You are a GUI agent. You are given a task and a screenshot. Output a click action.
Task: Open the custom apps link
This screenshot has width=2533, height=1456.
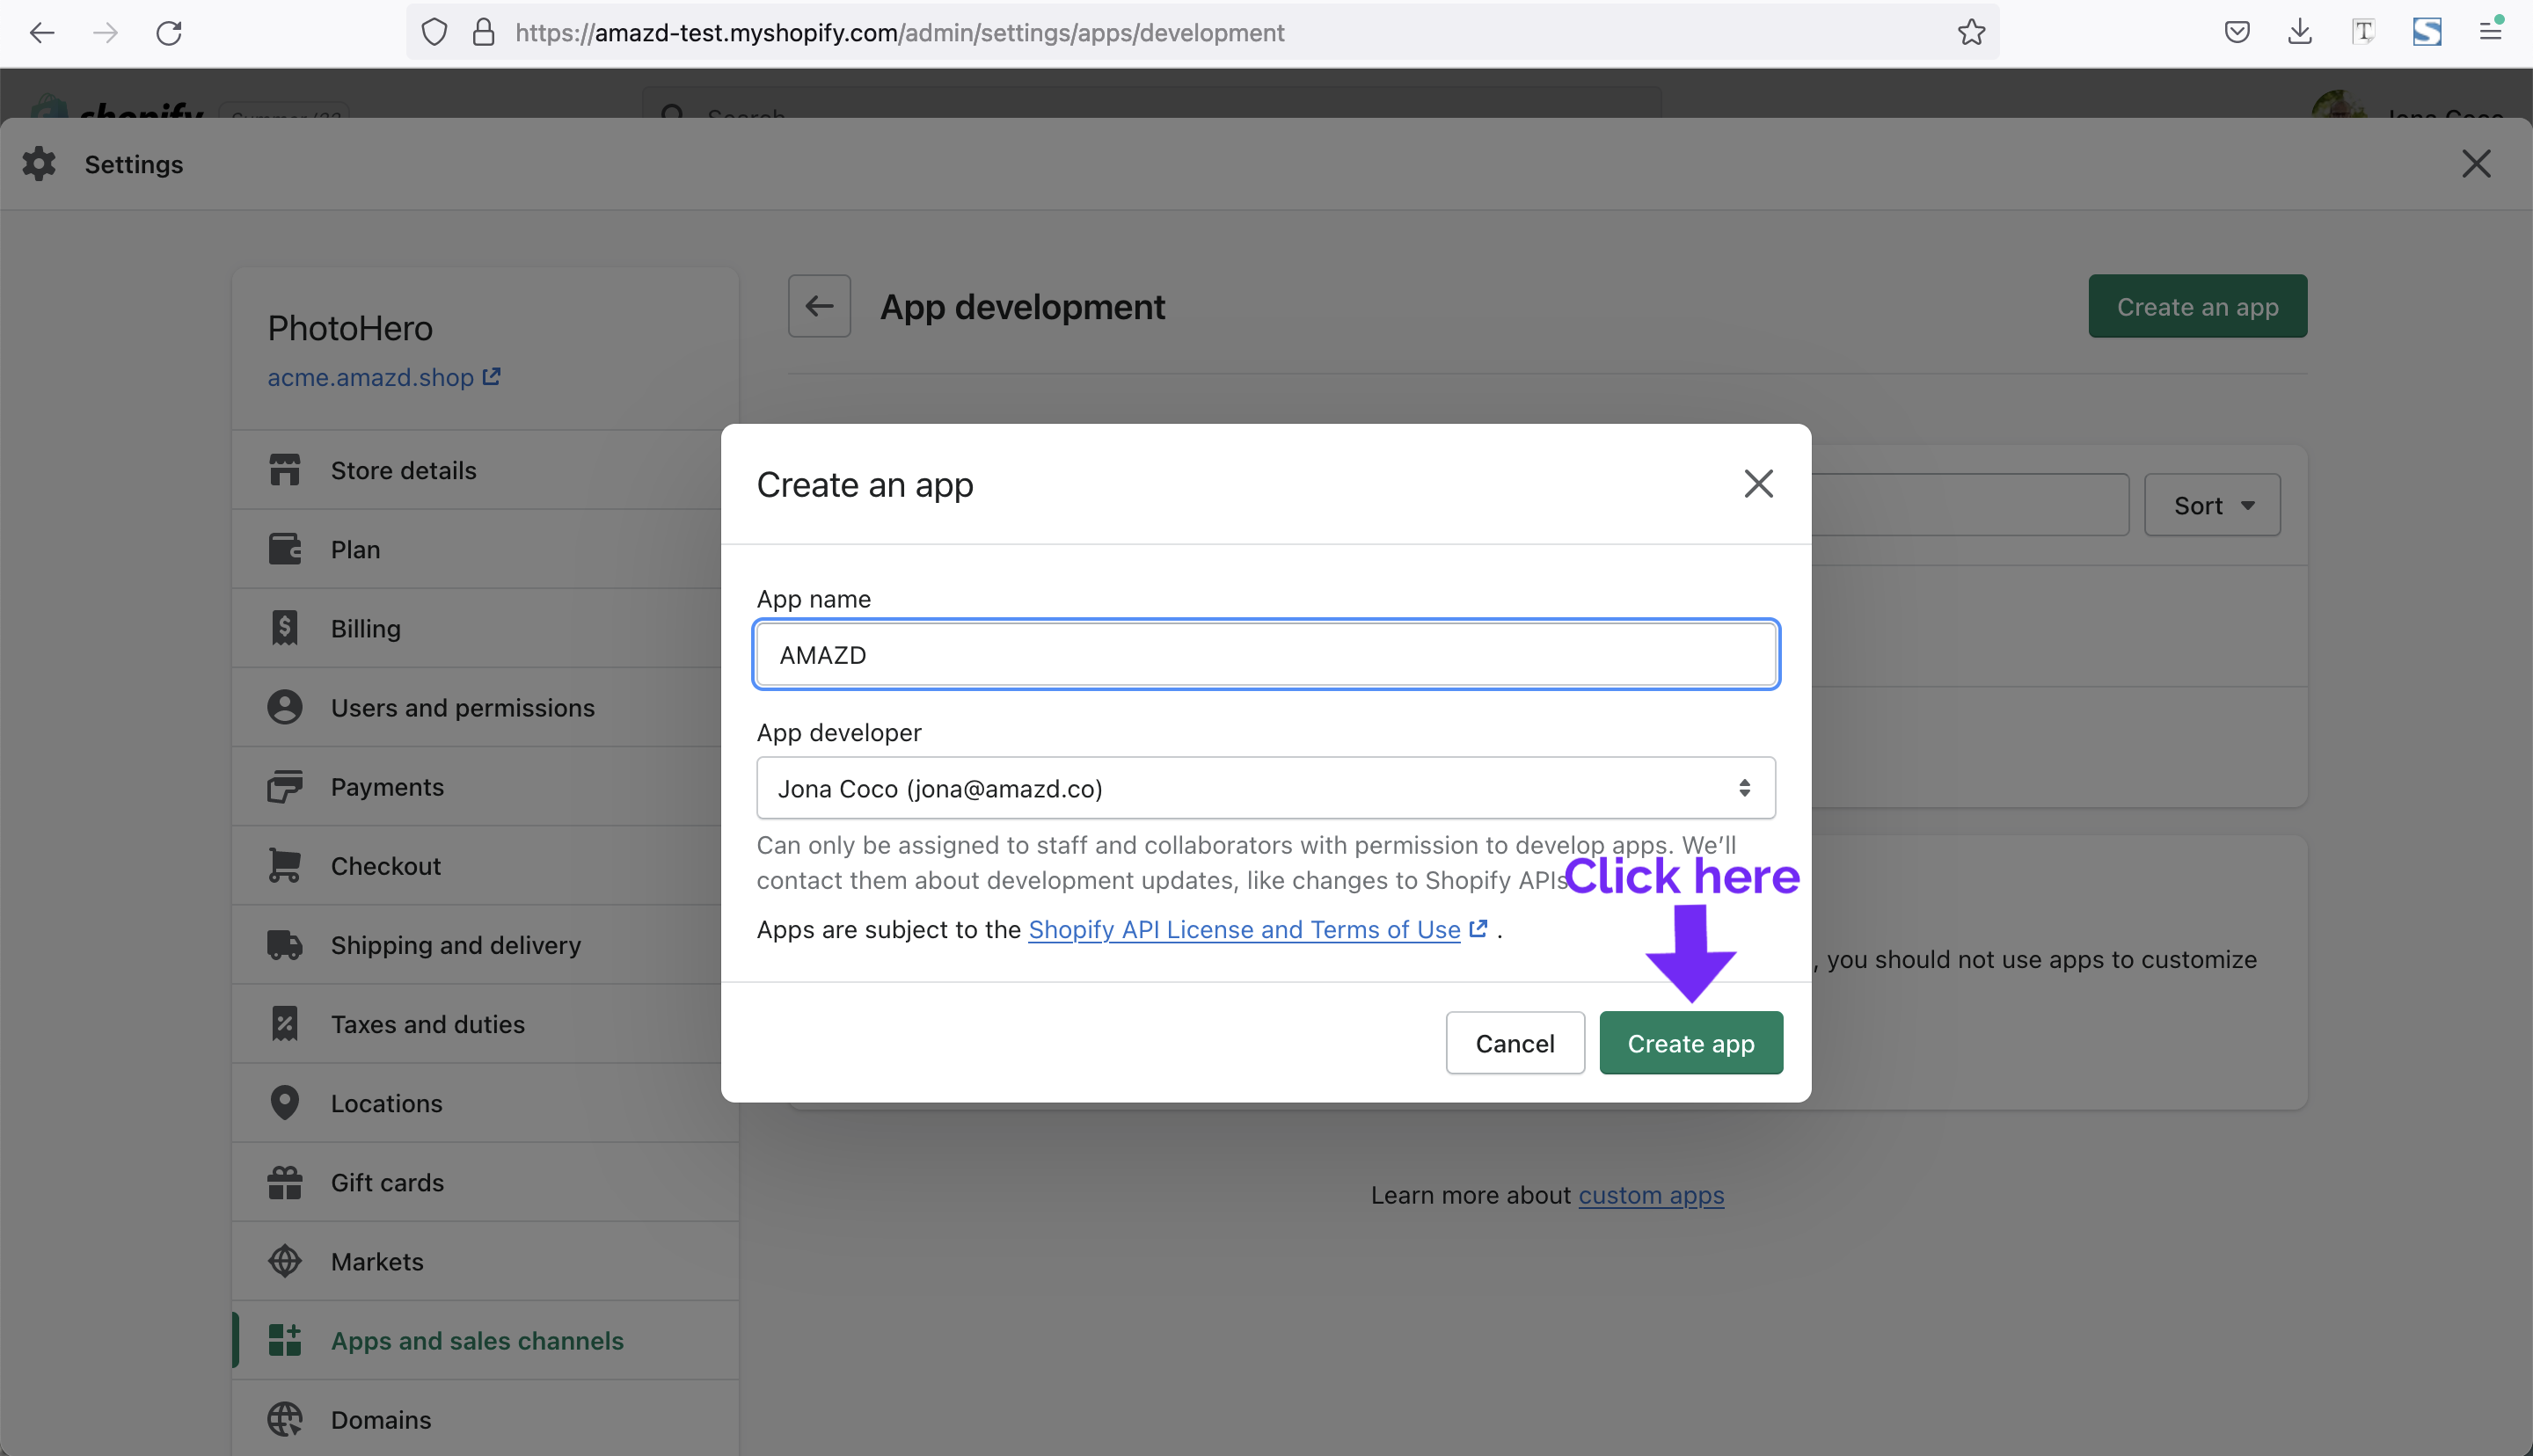1651,1196
